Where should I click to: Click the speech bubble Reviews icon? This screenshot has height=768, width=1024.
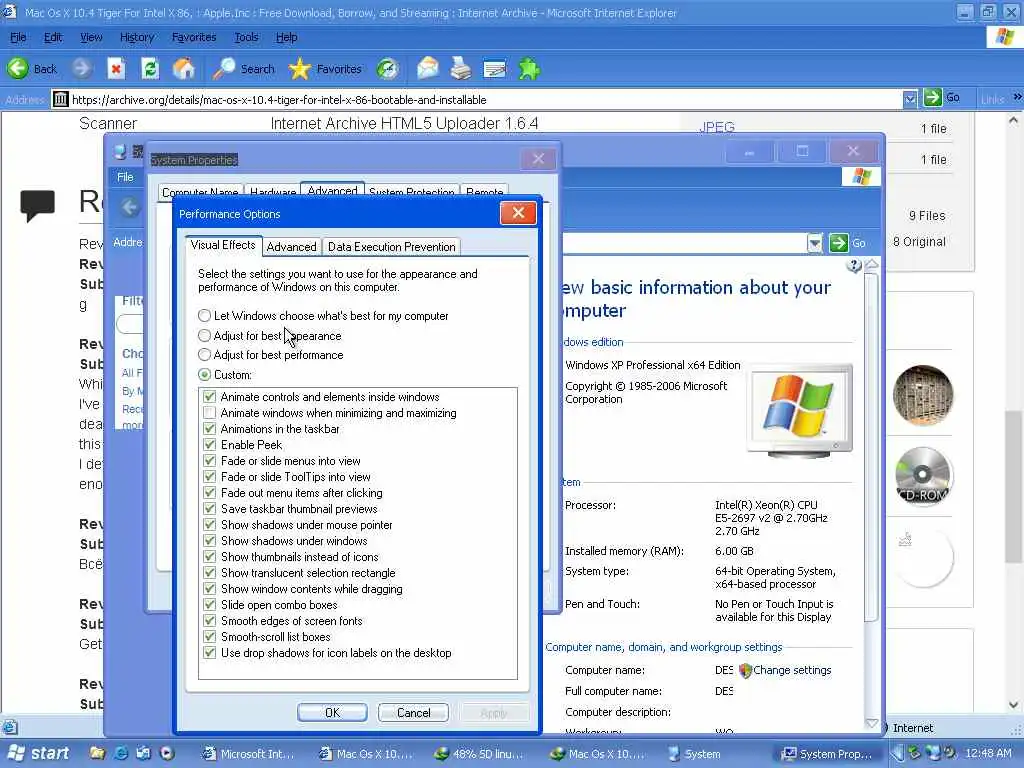(37, 205)
